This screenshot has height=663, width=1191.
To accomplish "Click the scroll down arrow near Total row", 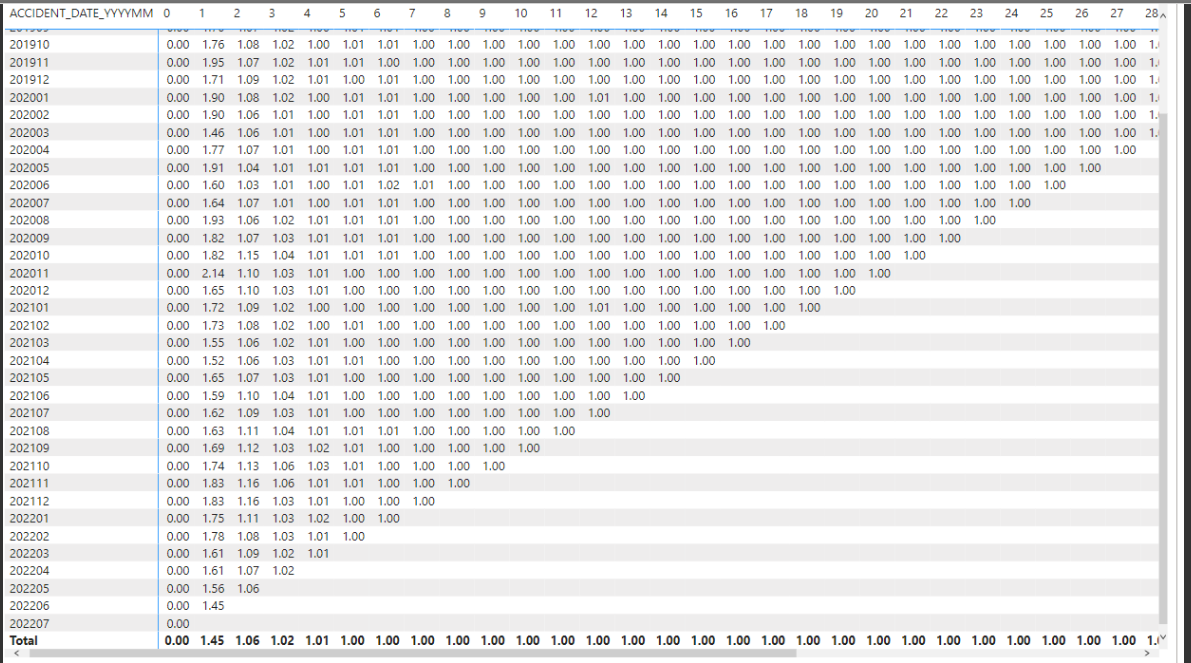I will [1162, 638].
